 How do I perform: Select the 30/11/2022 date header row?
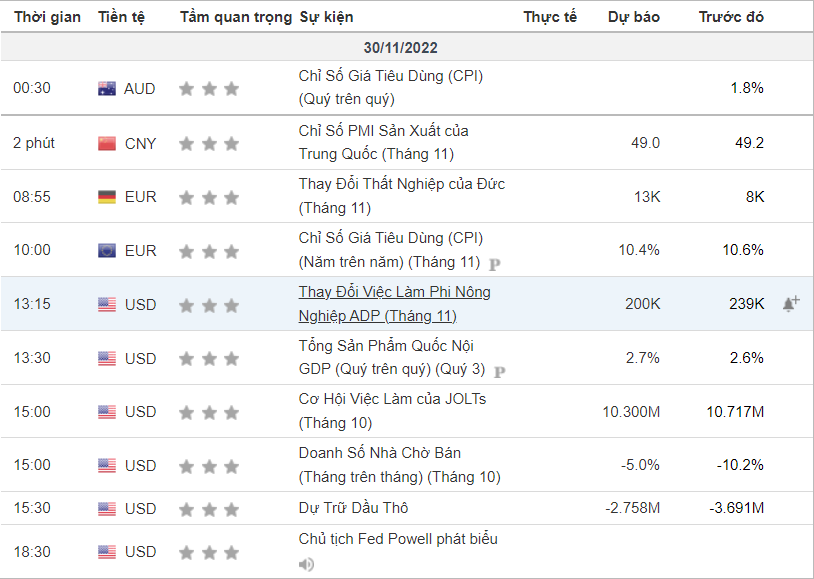pyautogui.click(x=407, y=48)
